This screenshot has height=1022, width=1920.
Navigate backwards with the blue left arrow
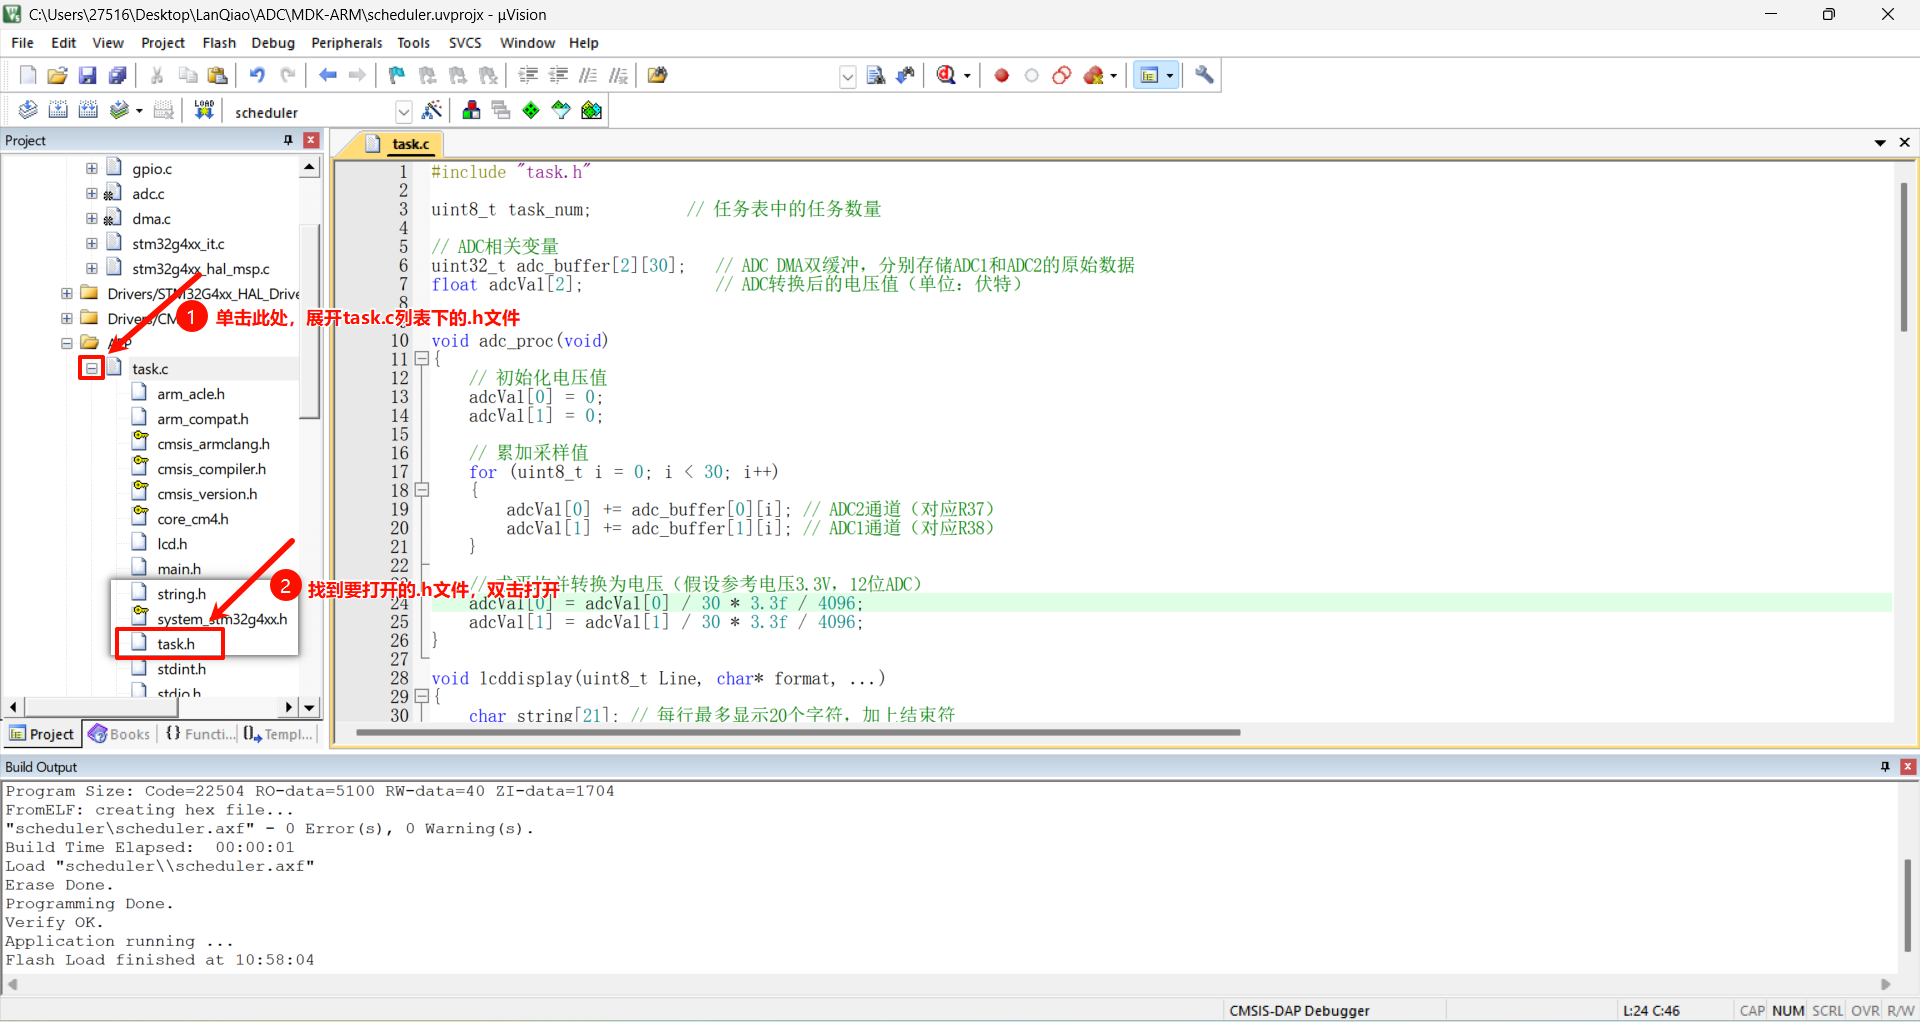pos(327,75)
